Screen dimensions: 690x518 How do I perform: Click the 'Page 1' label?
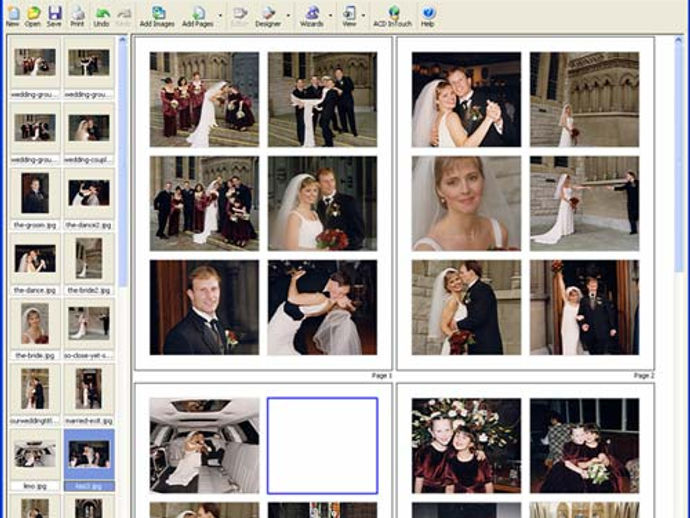(381, 375)
